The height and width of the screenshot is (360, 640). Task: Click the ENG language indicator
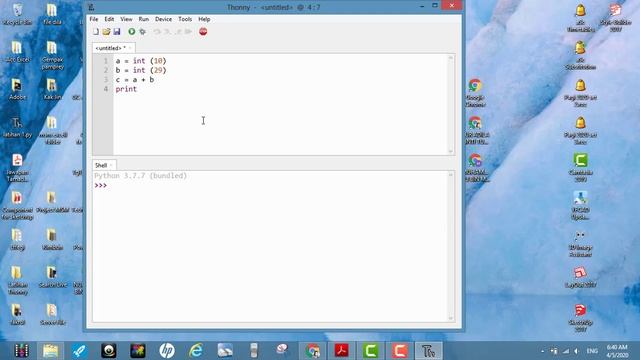[x=592, y=351]
